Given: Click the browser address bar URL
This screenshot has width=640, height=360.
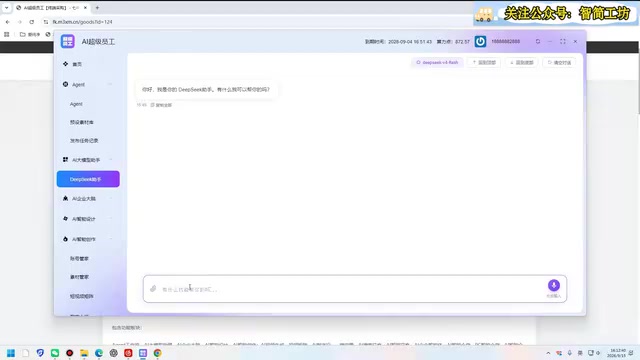Looking at the screenshot, I should (x=82, y=22).
